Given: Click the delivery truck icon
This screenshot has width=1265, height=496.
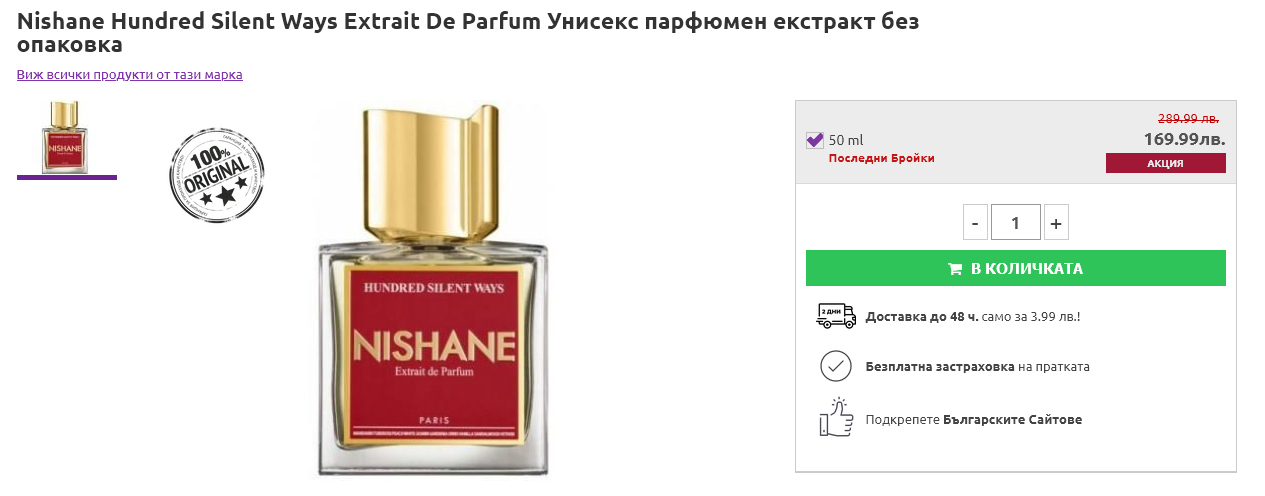Looking at the screenshot, I should tap(836, 316).
